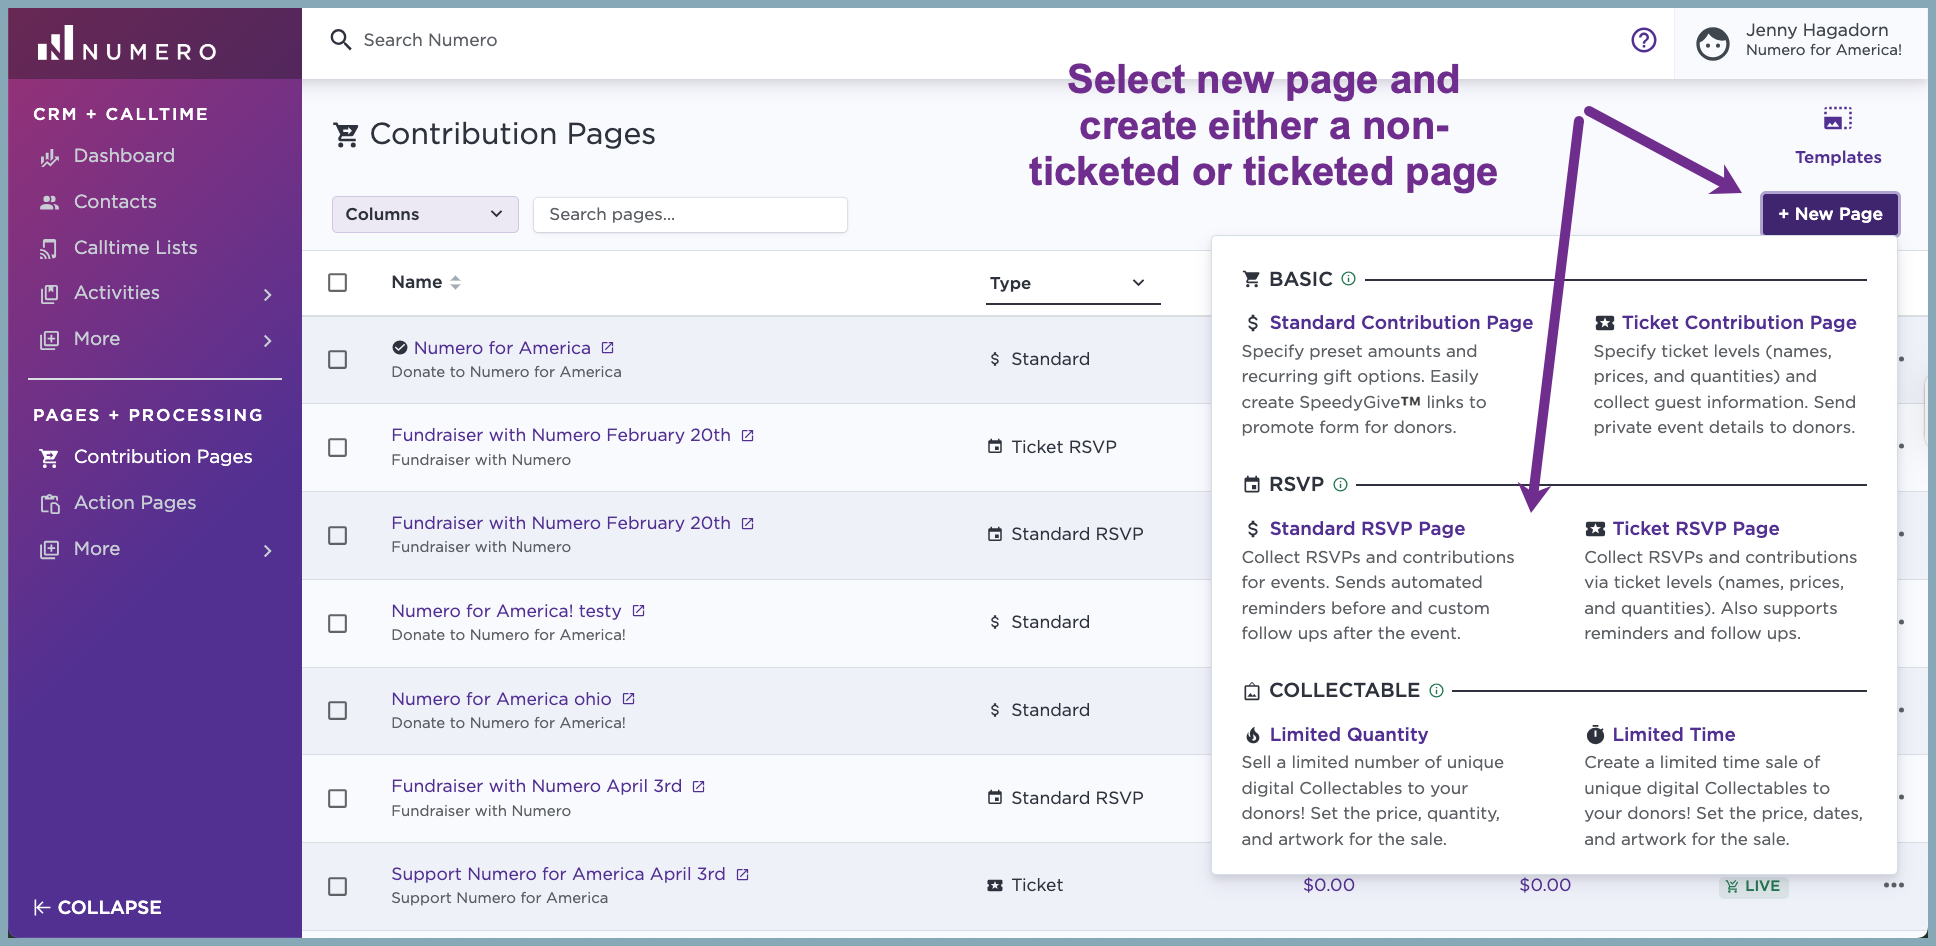Open Contacts in sidebar
Viewport: 1936px width, 946px height.
[115, 202]
